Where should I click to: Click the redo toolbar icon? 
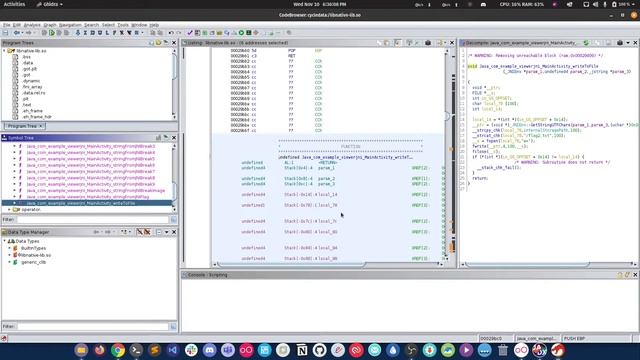tap(178, 33)
